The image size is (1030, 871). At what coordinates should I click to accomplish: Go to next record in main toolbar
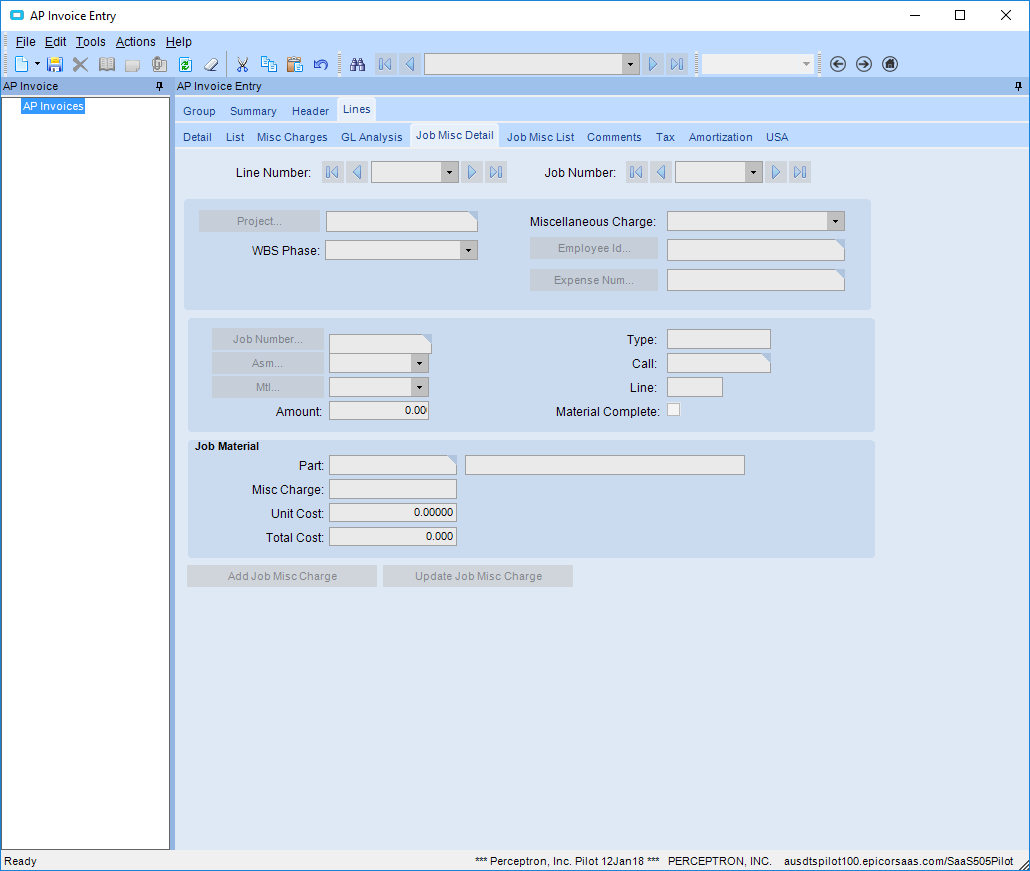tap(653, 64)
